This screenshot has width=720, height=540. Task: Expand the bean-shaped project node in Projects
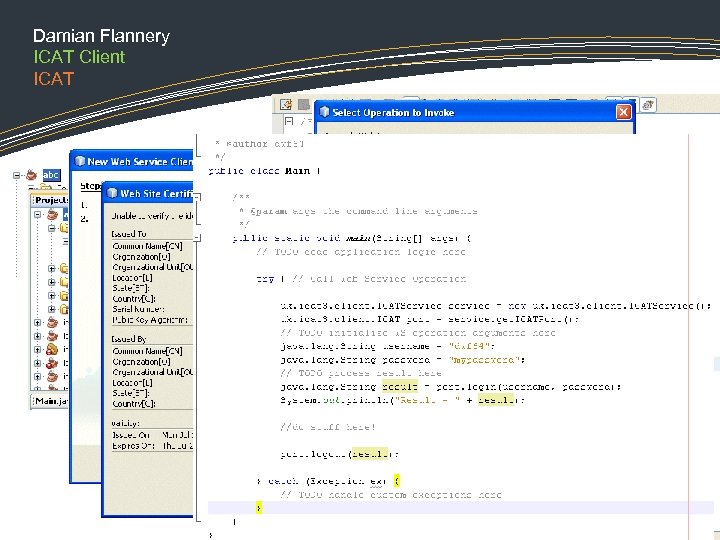(38, 349)
